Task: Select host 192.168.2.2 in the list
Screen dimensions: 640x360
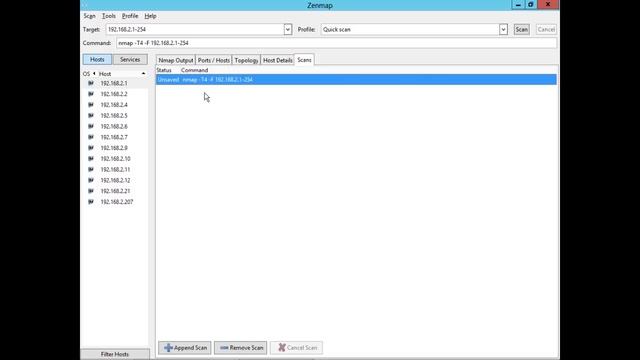Action: 115,94
